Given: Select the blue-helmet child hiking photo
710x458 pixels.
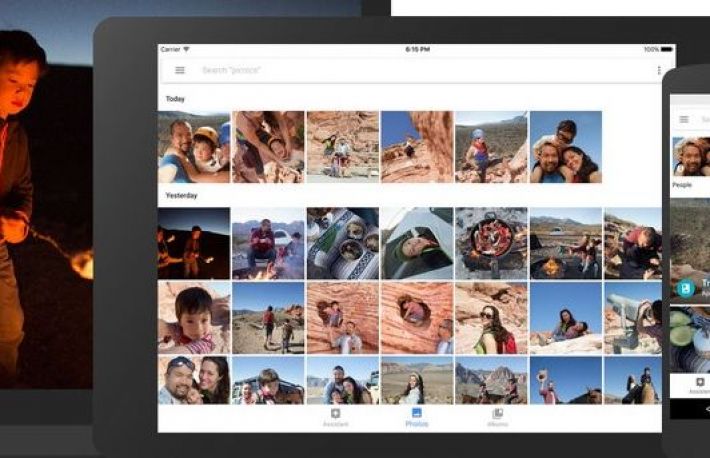Looking at the screenshot, I should pyautogui.click(x=491, y=146).
